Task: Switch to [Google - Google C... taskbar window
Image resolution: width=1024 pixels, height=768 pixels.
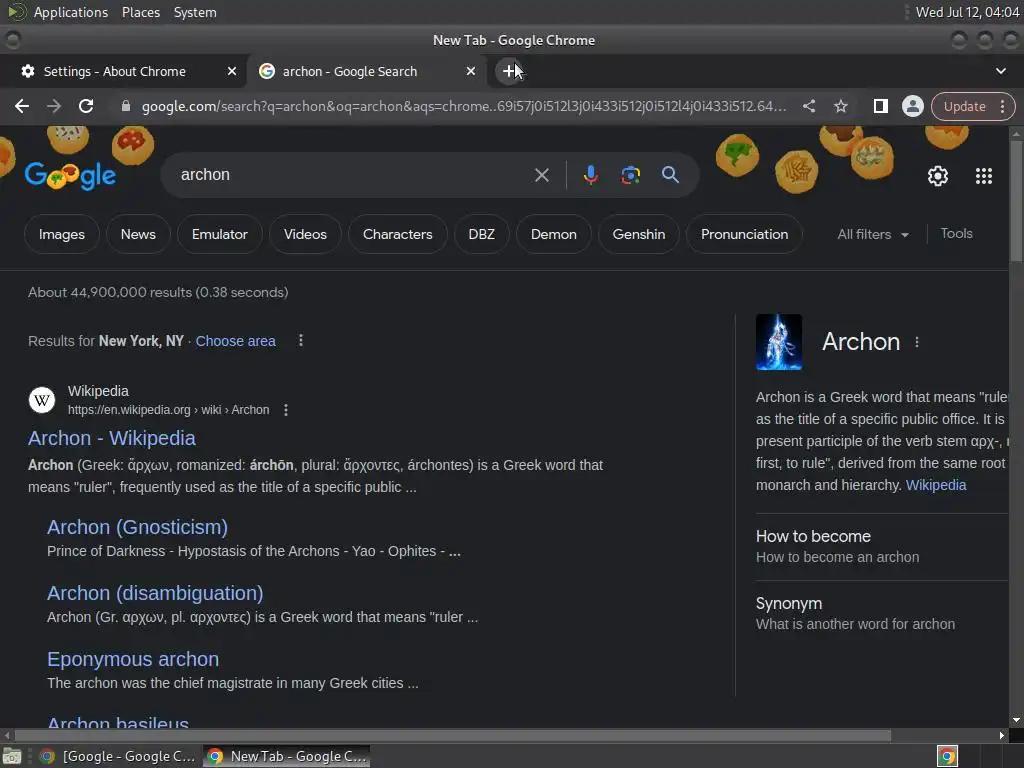Action: pyautogui.click(x=118, y=756)
